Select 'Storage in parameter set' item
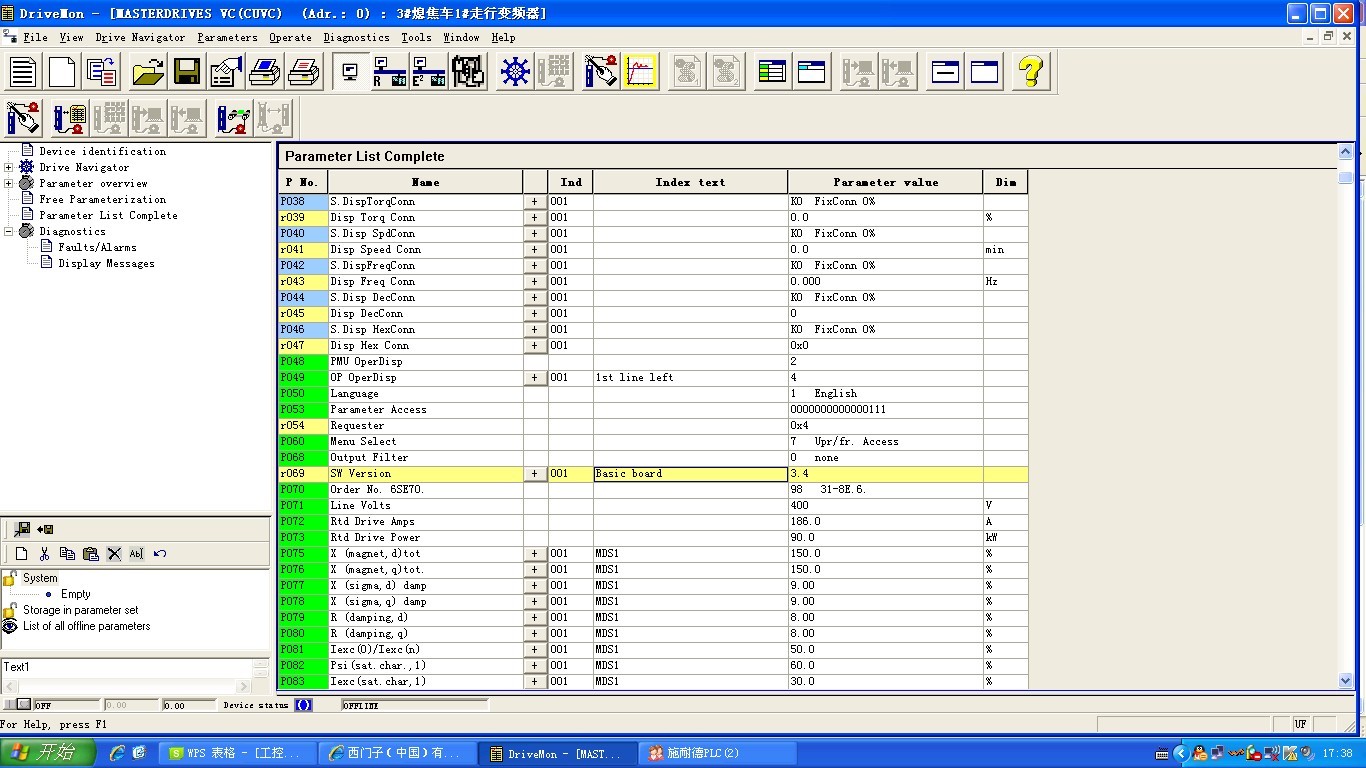The width and height of the screenshot is (1366, 768). [80, 610]
